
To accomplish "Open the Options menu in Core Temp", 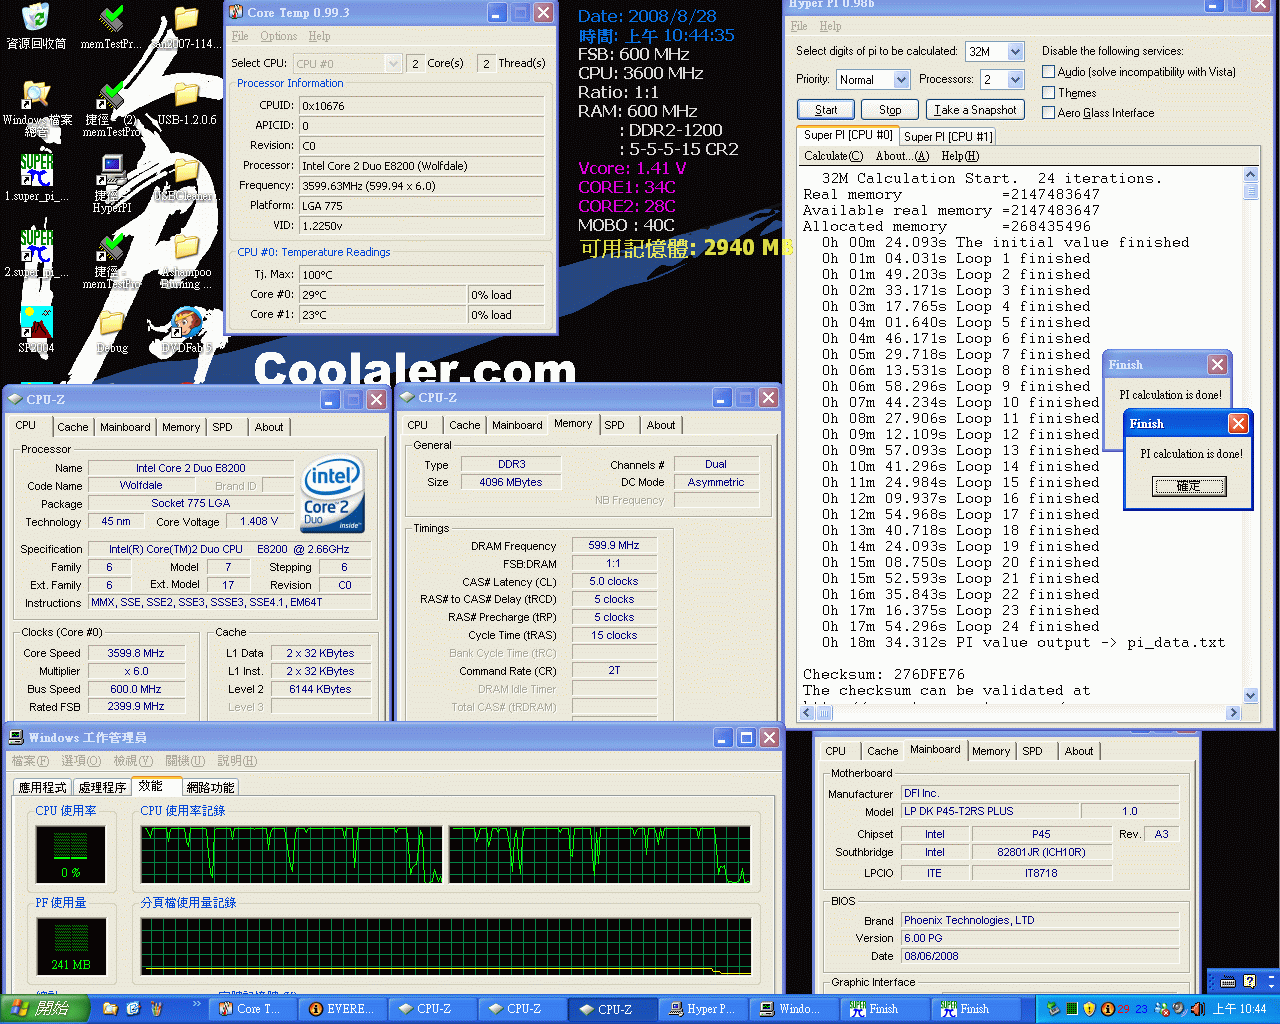I will coord(279,36).
